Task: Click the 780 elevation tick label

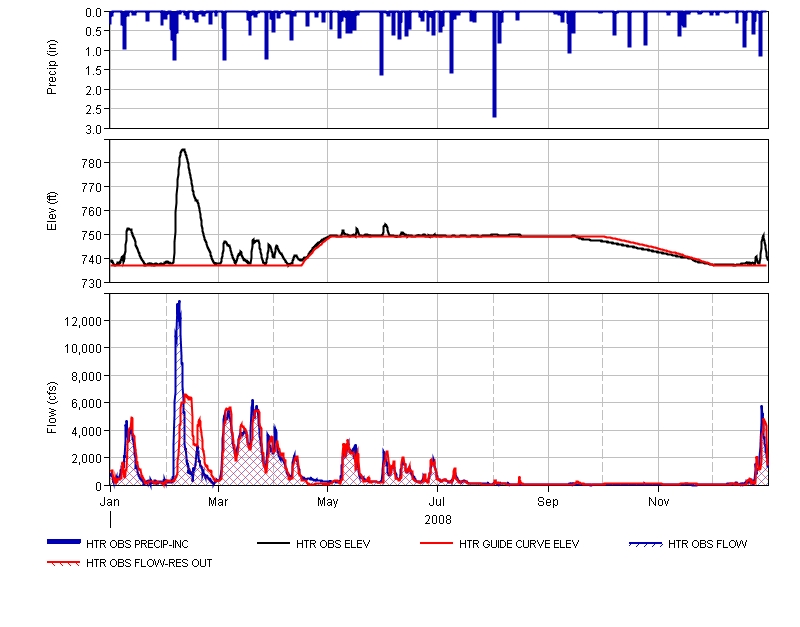Action: click(92, 164)
